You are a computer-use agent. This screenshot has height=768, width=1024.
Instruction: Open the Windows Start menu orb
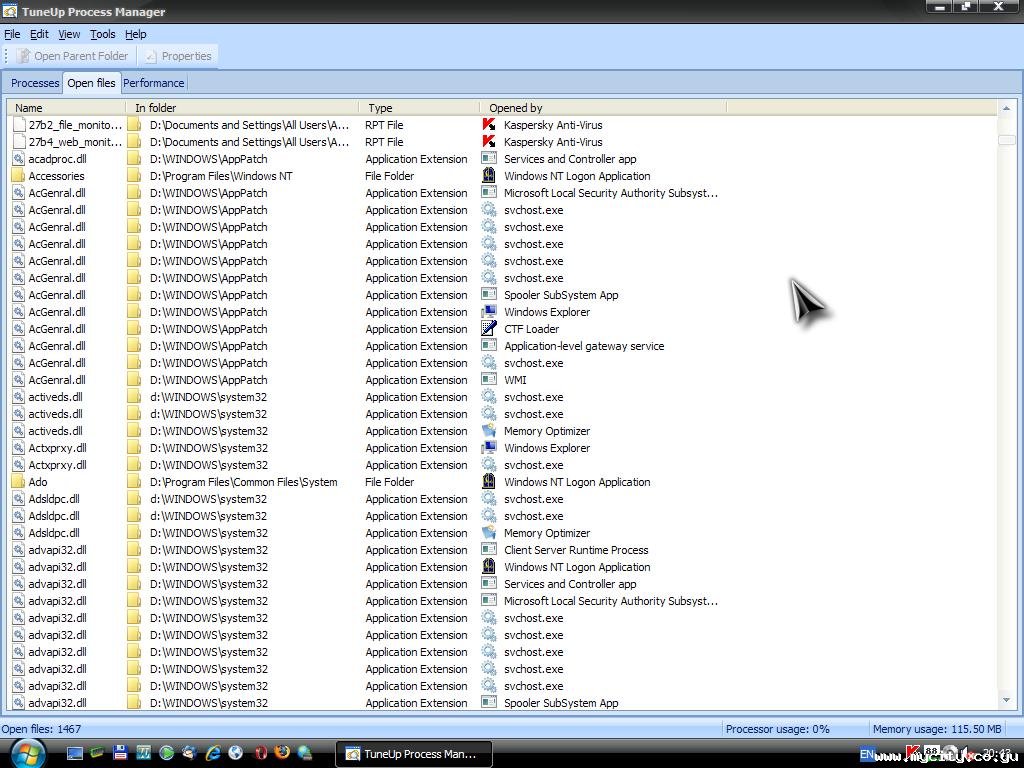coord(27,753)
